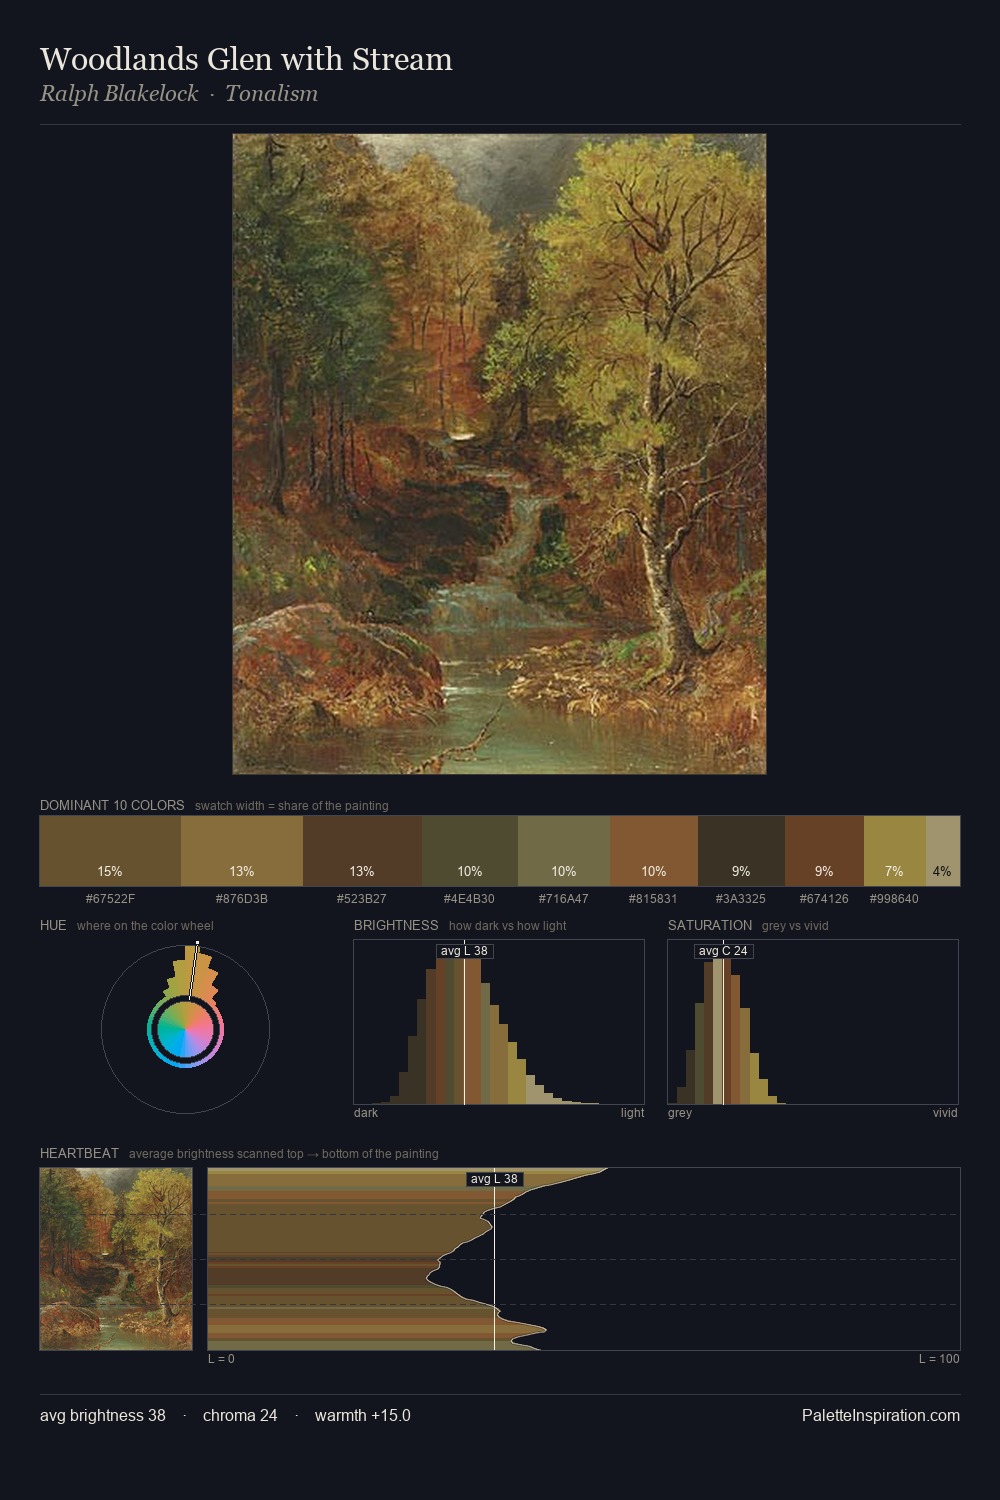Click the 'grey' axis label
The image size is (1000, 1500).
pyautogui.click(x=680, y=1112)
